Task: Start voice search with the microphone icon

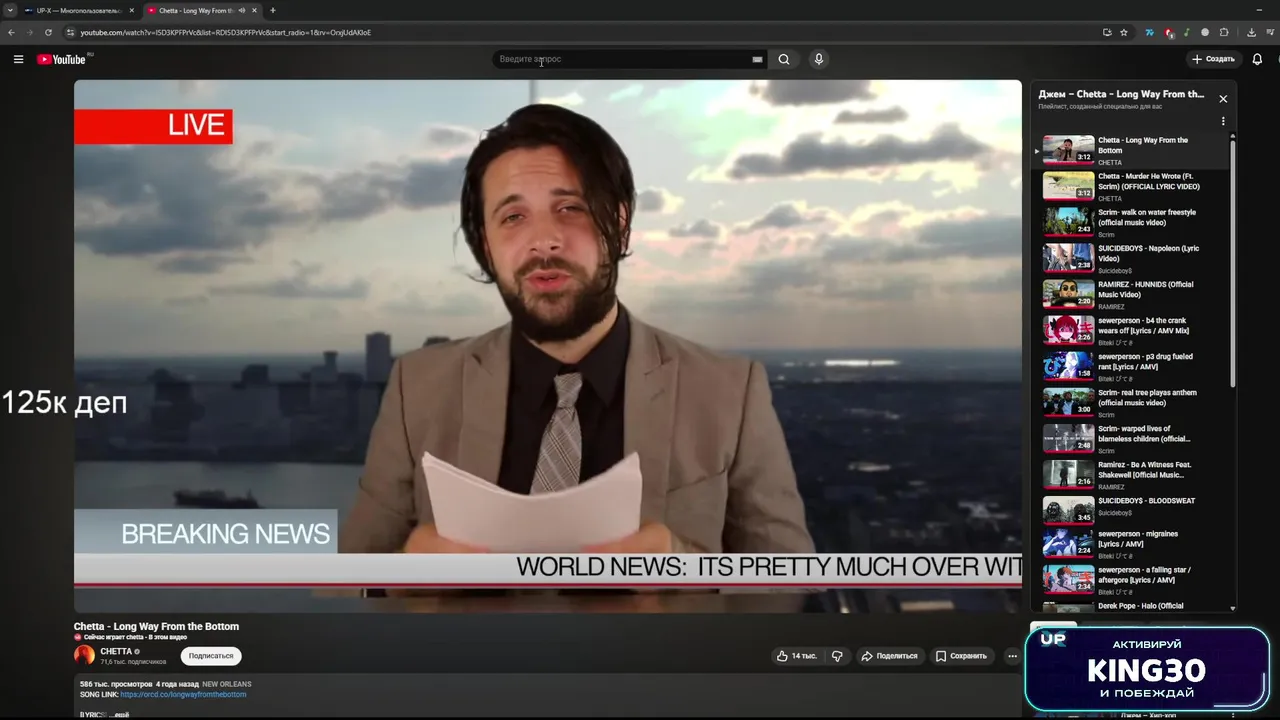Action: [819, 59]
